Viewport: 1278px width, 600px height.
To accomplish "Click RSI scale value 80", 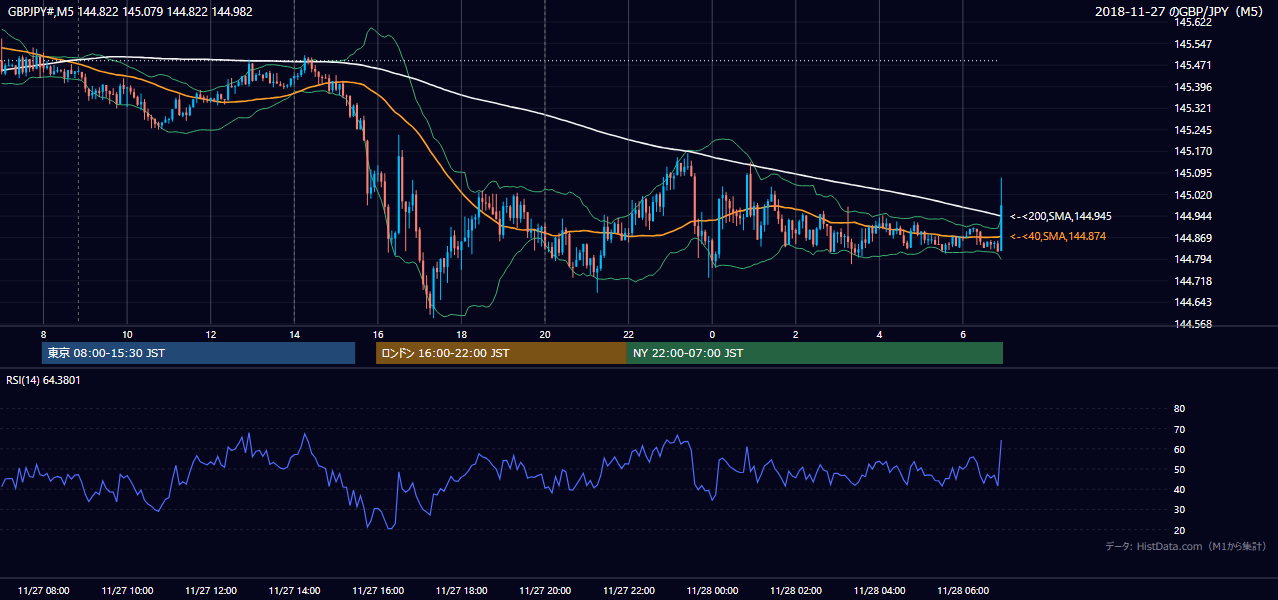I will coord(1179,409).
